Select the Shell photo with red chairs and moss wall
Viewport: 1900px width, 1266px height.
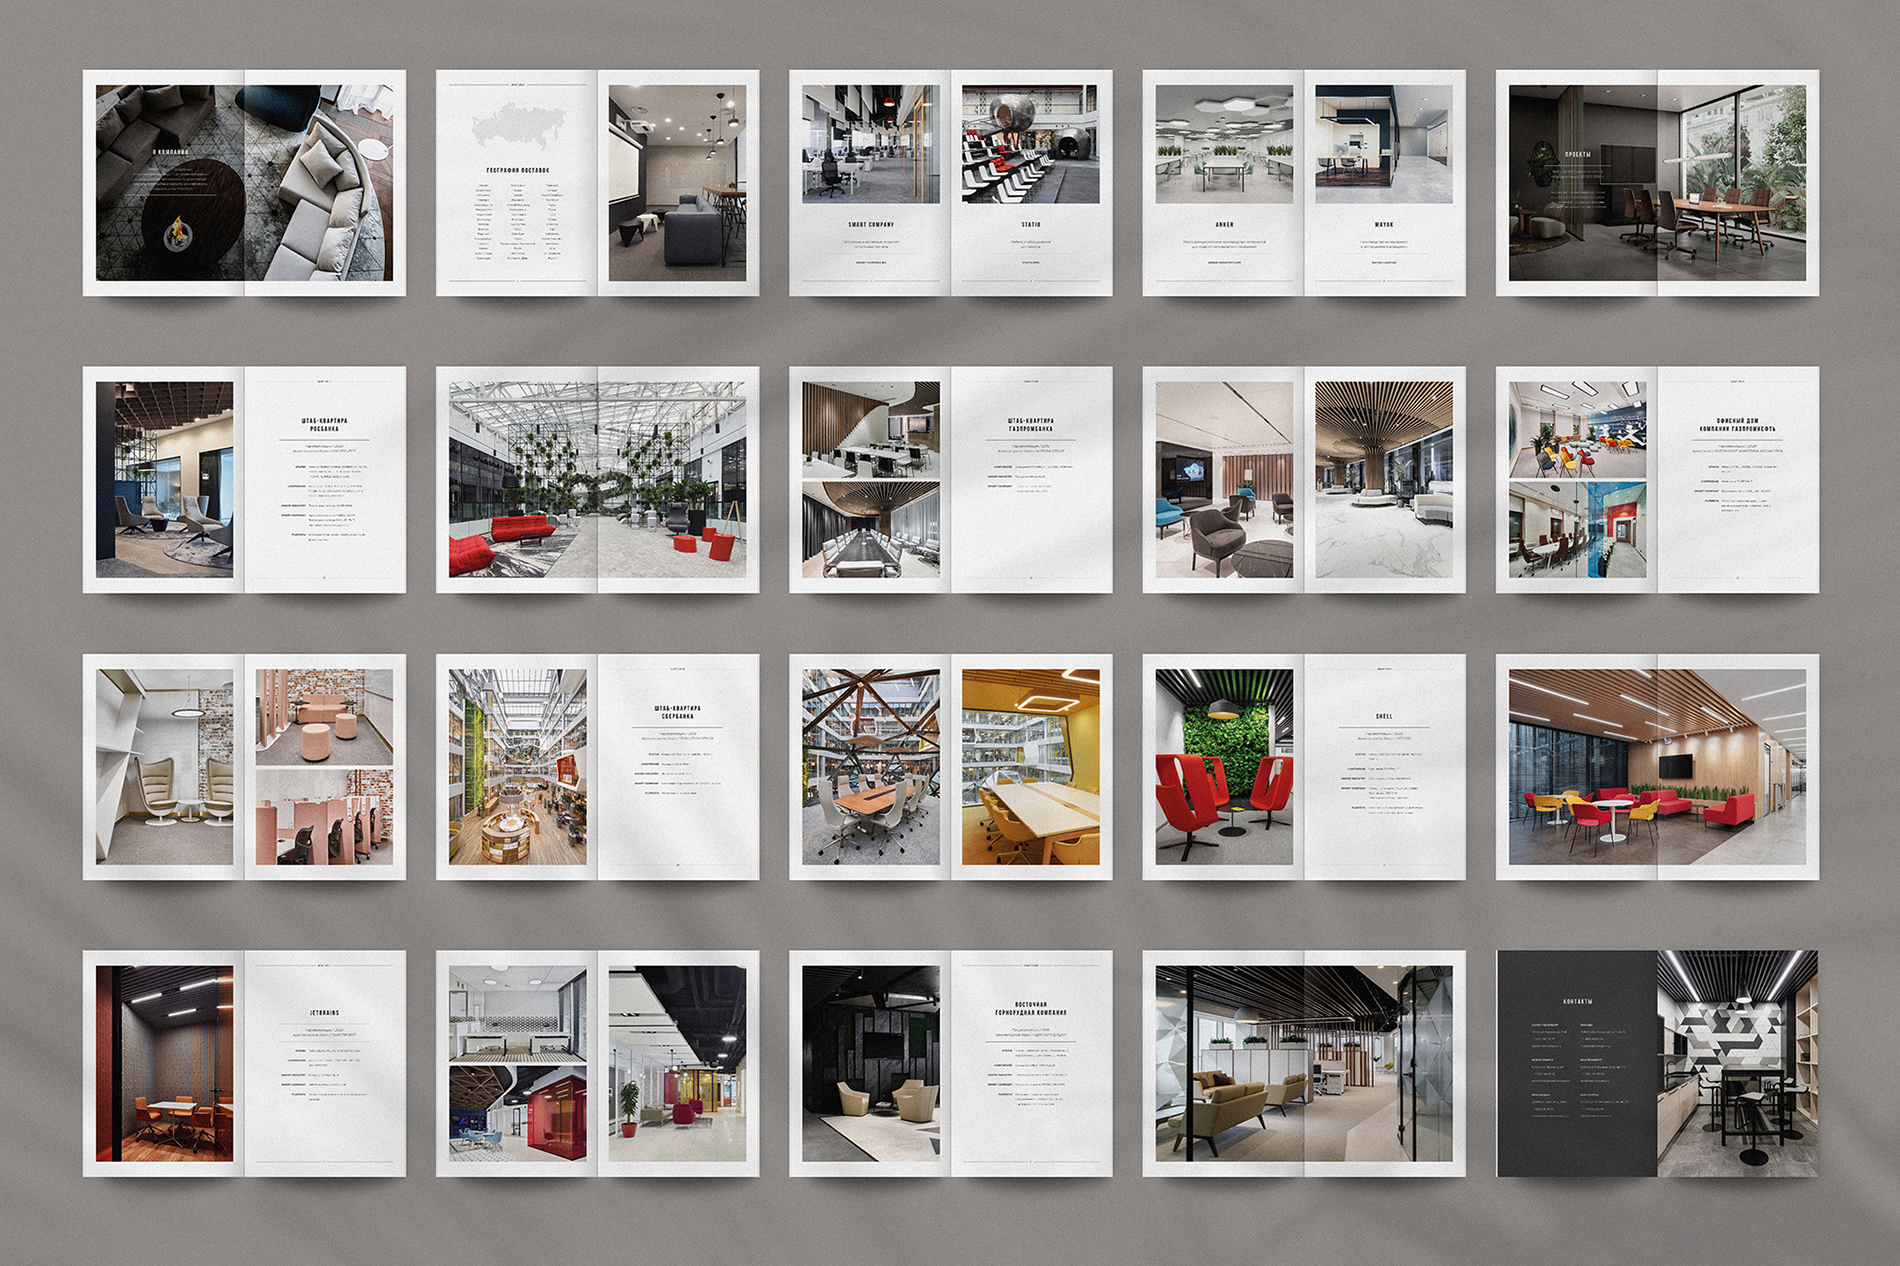(x=1224, y=767)
